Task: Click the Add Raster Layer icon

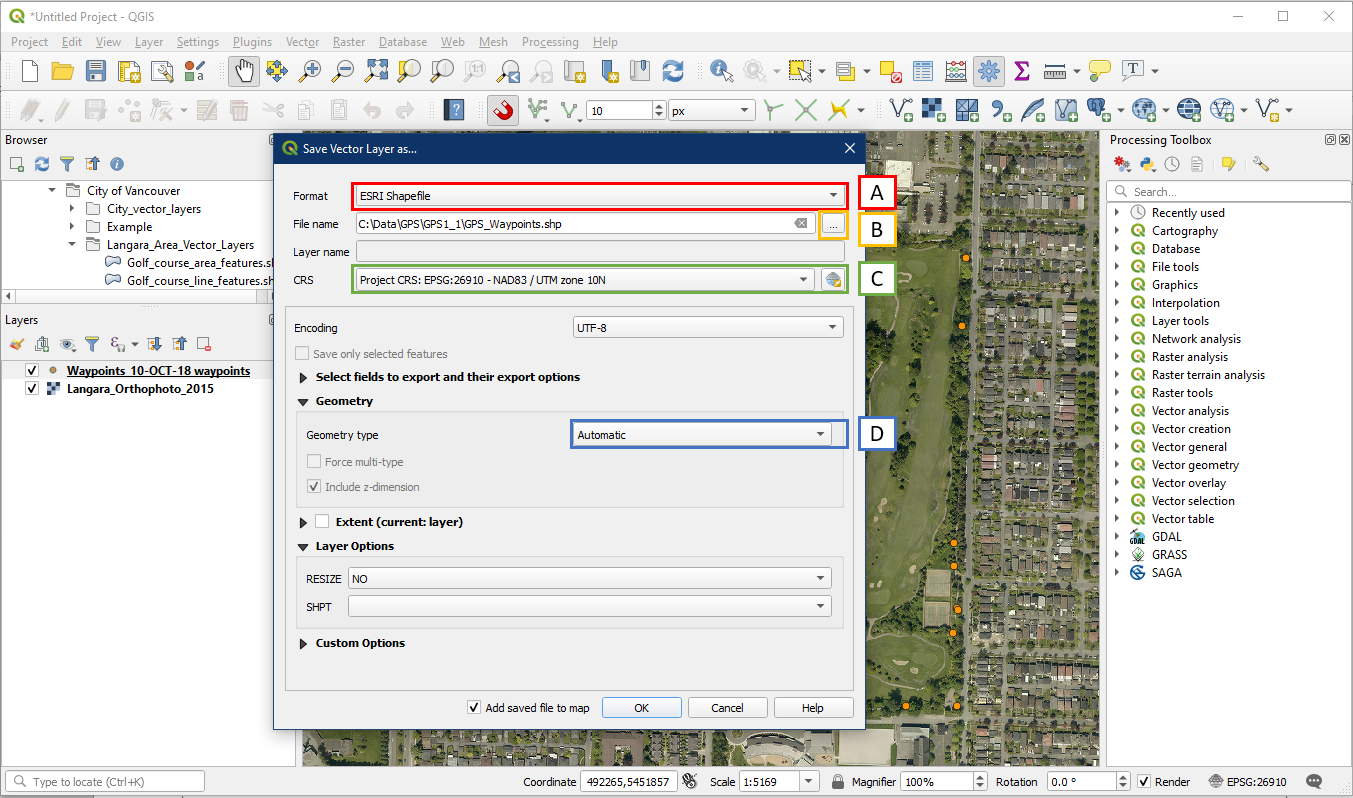Action: (x=932, y=110)
